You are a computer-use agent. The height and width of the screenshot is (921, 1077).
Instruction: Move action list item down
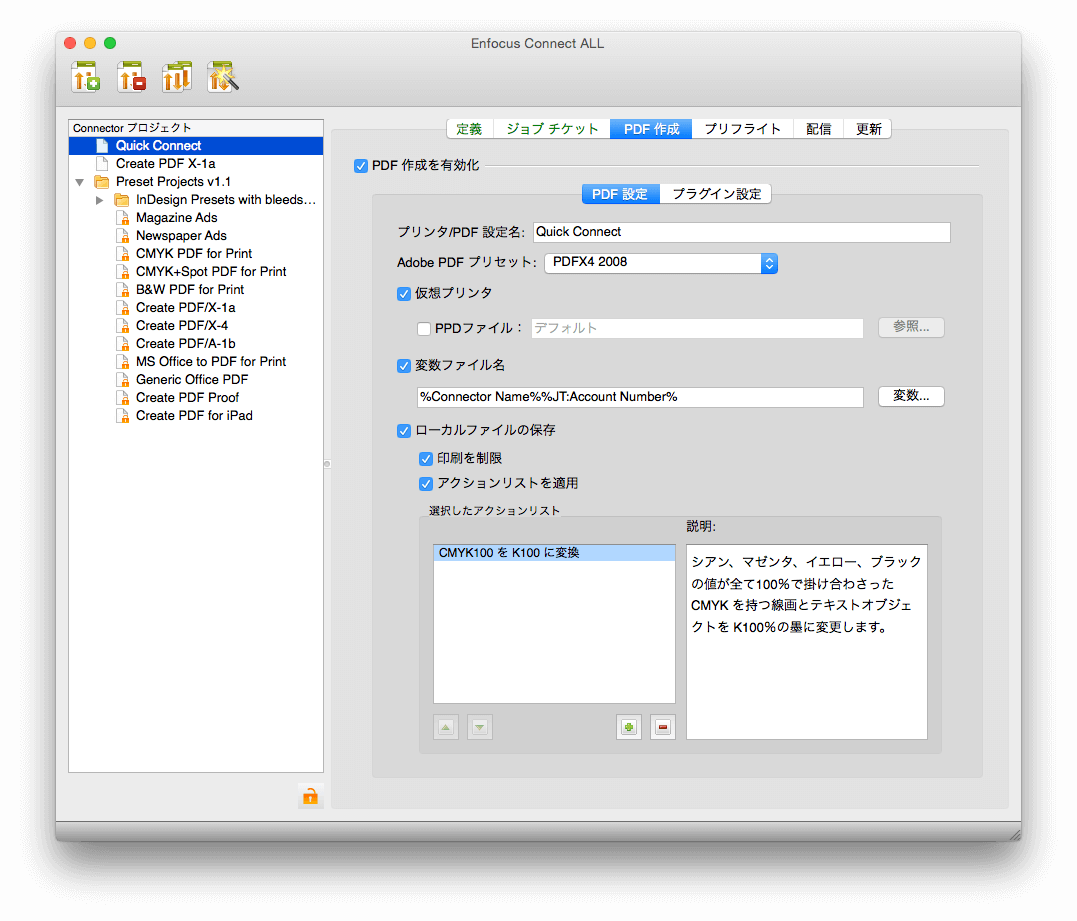point(479,727)
